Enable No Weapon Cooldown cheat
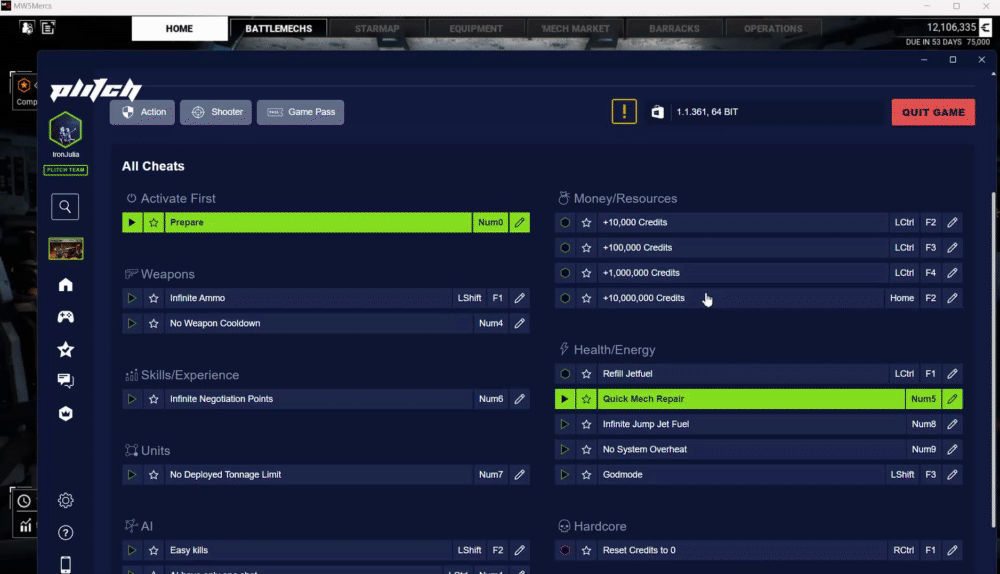This screenshot has height=574, width=1000. point(132,323)
